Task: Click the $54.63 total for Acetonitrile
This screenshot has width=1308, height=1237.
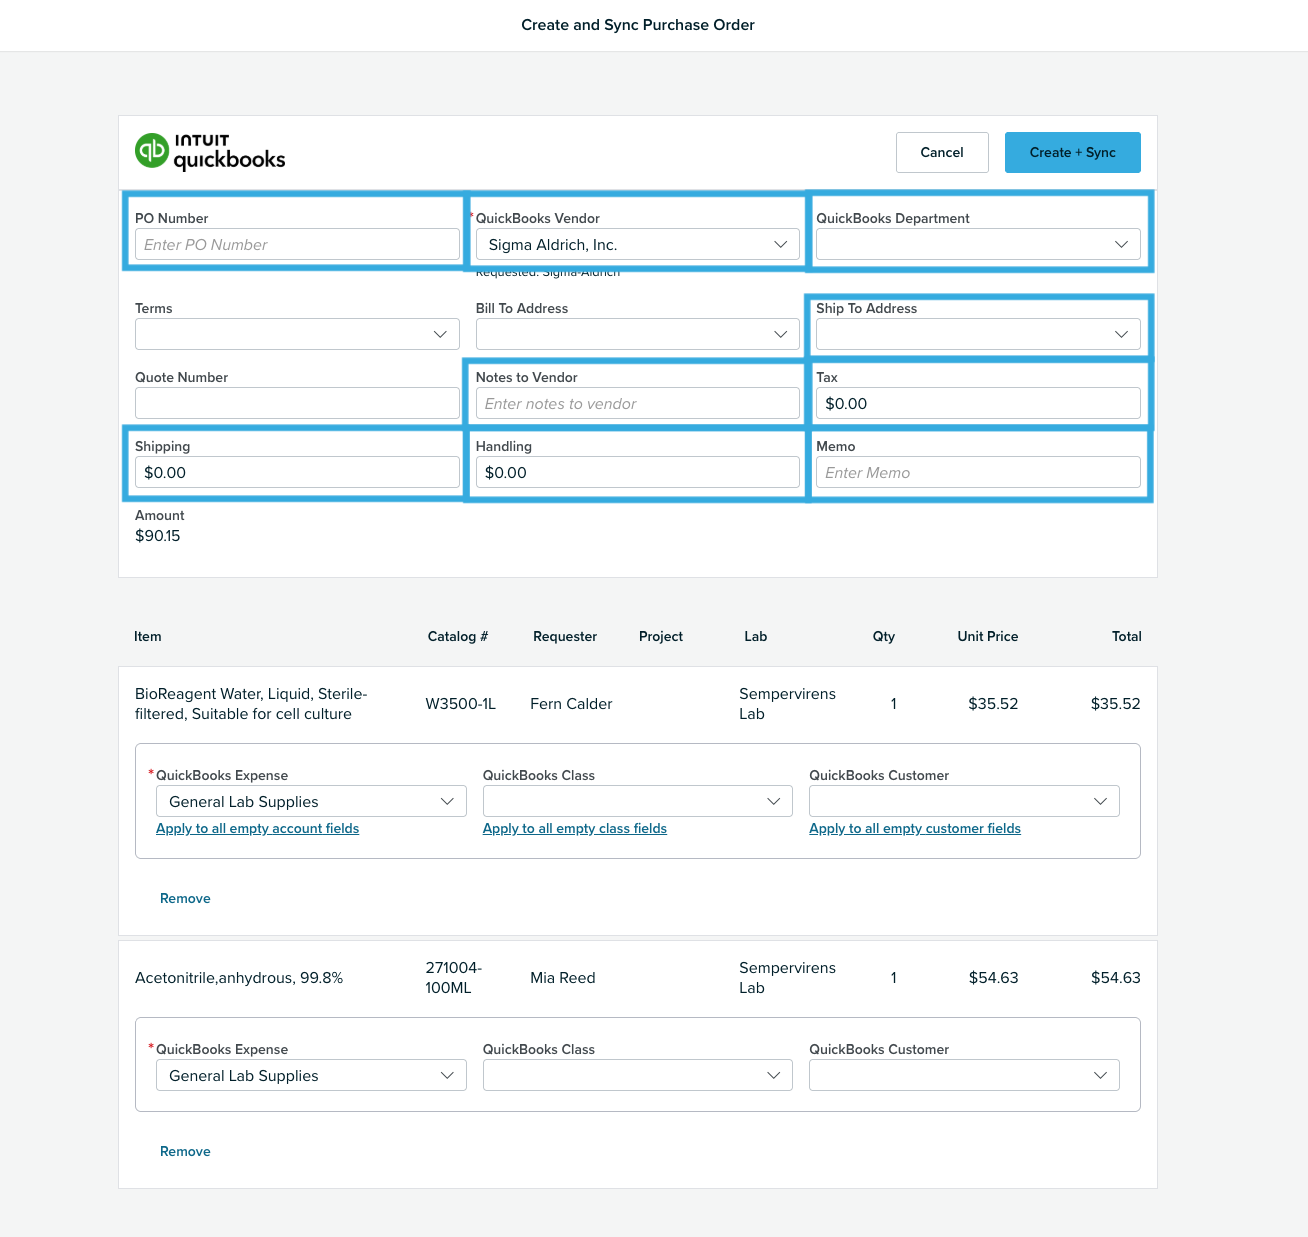Action: click(1116, 978)
